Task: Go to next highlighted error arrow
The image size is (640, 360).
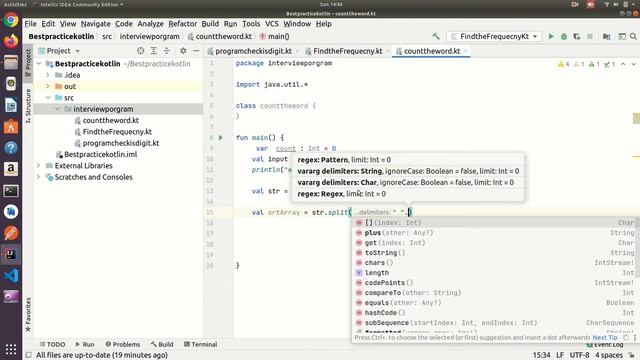Action: pos(633,64)
